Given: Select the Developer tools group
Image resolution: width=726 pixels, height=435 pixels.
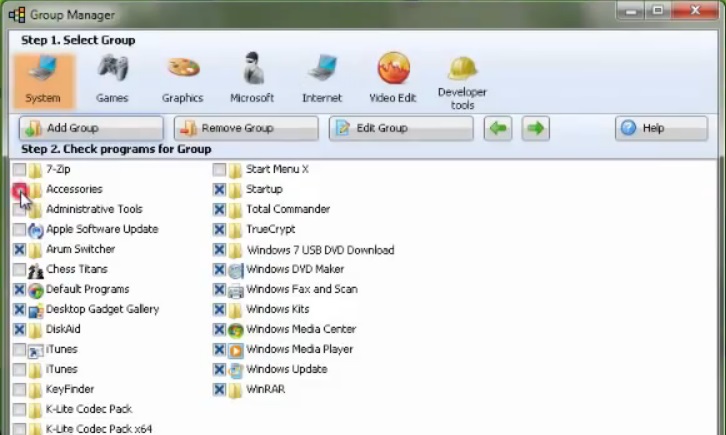Looking at the screenshot, I should tap(462, 82).
